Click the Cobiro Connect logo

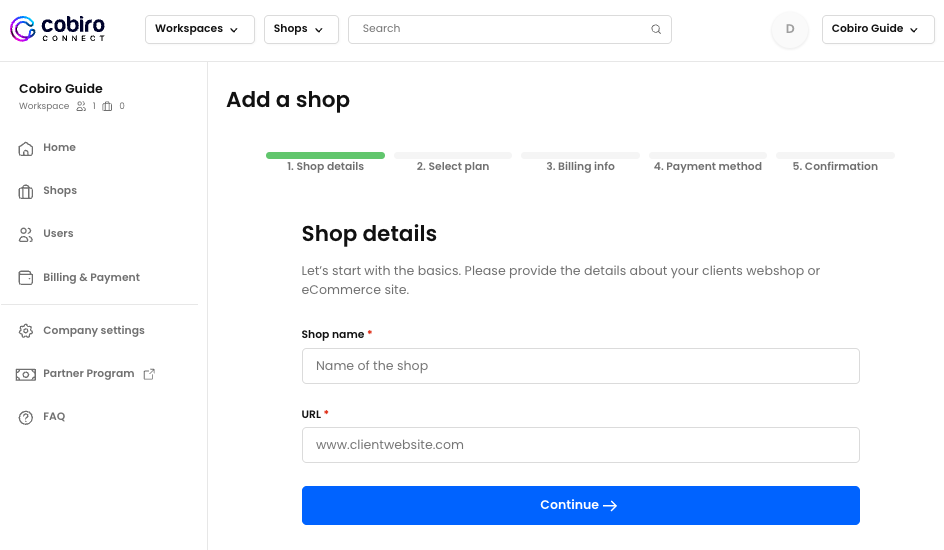58,29
